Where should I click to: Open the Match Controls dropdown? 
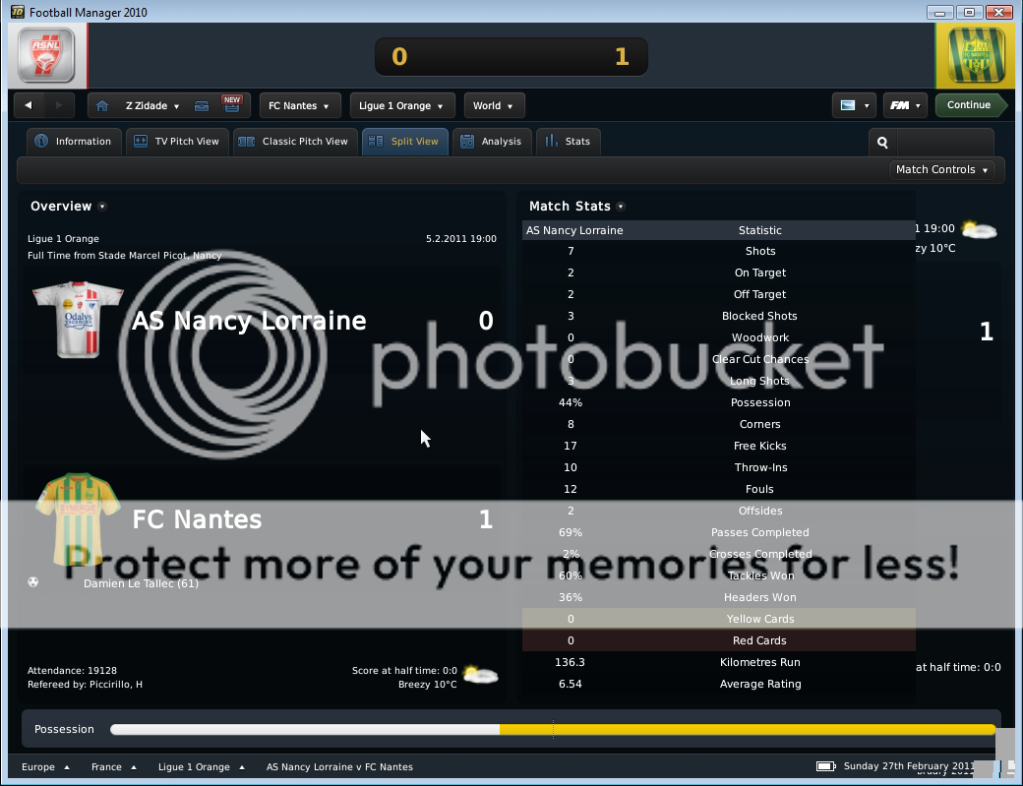941,170
